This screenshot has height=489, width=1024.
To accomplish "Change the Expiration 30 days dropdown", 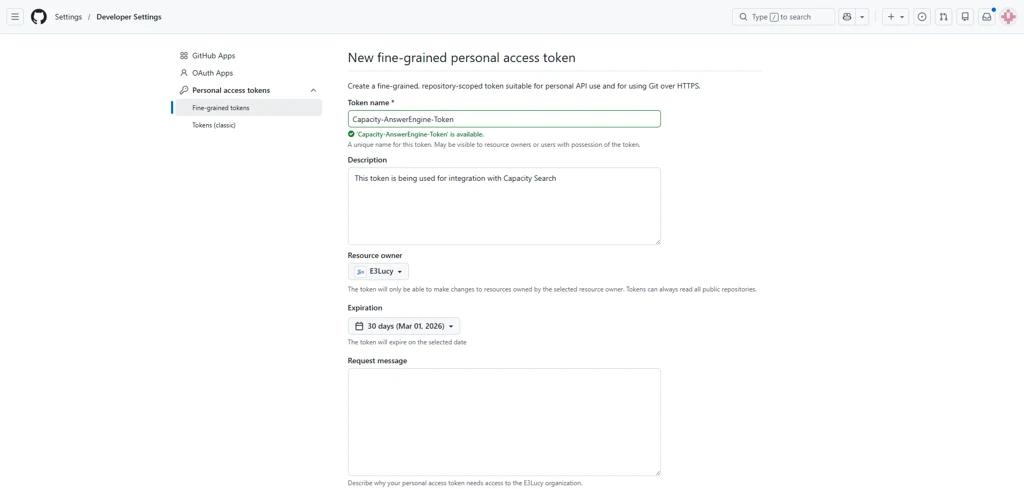I will tap(404, 326).
